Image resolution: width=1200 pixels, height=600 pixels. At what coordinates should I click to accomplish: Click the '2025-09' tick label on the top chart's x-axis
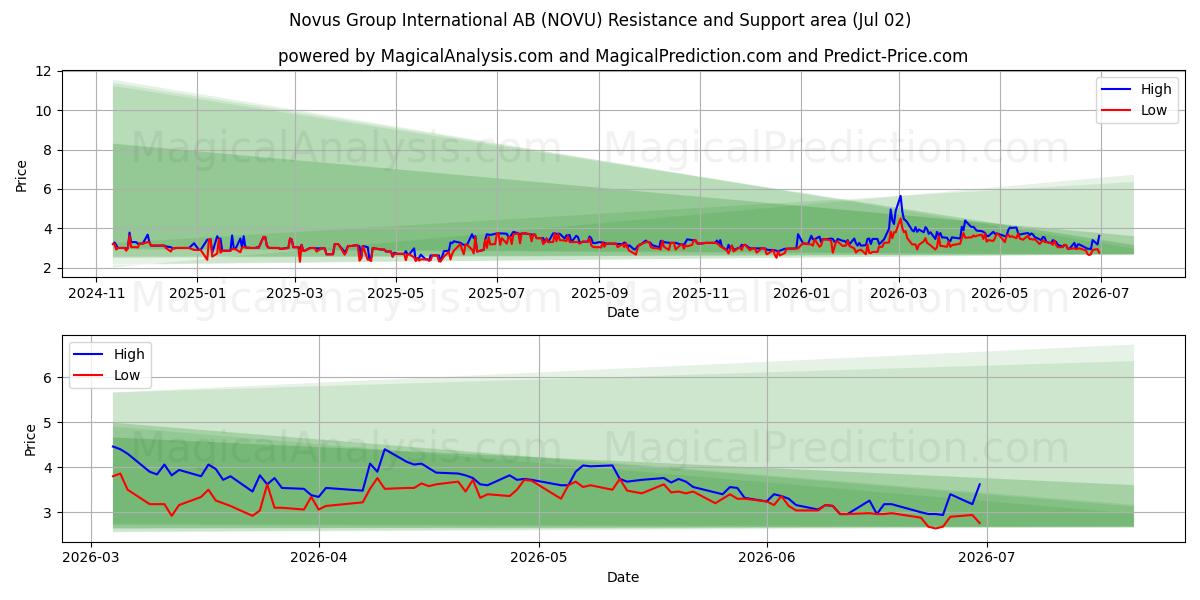coord(599,293)
